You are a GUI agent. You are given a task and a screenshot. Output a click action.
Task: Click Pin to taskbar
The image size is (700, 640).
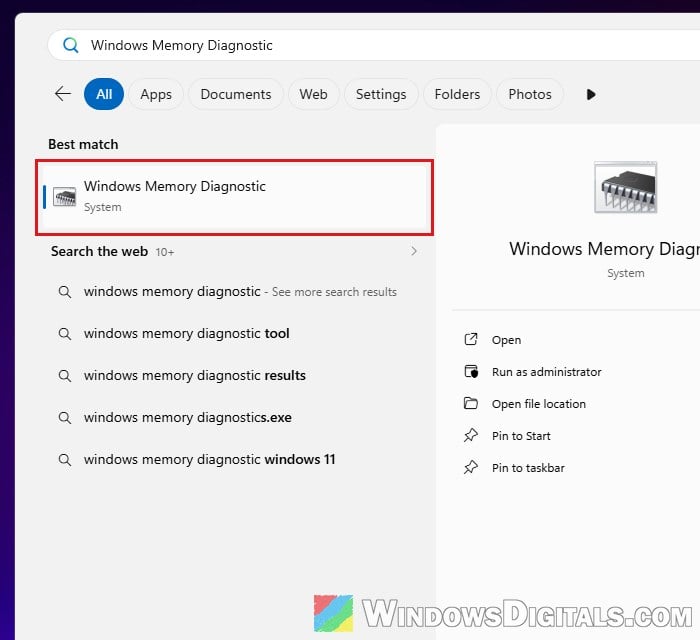[528, 468]
